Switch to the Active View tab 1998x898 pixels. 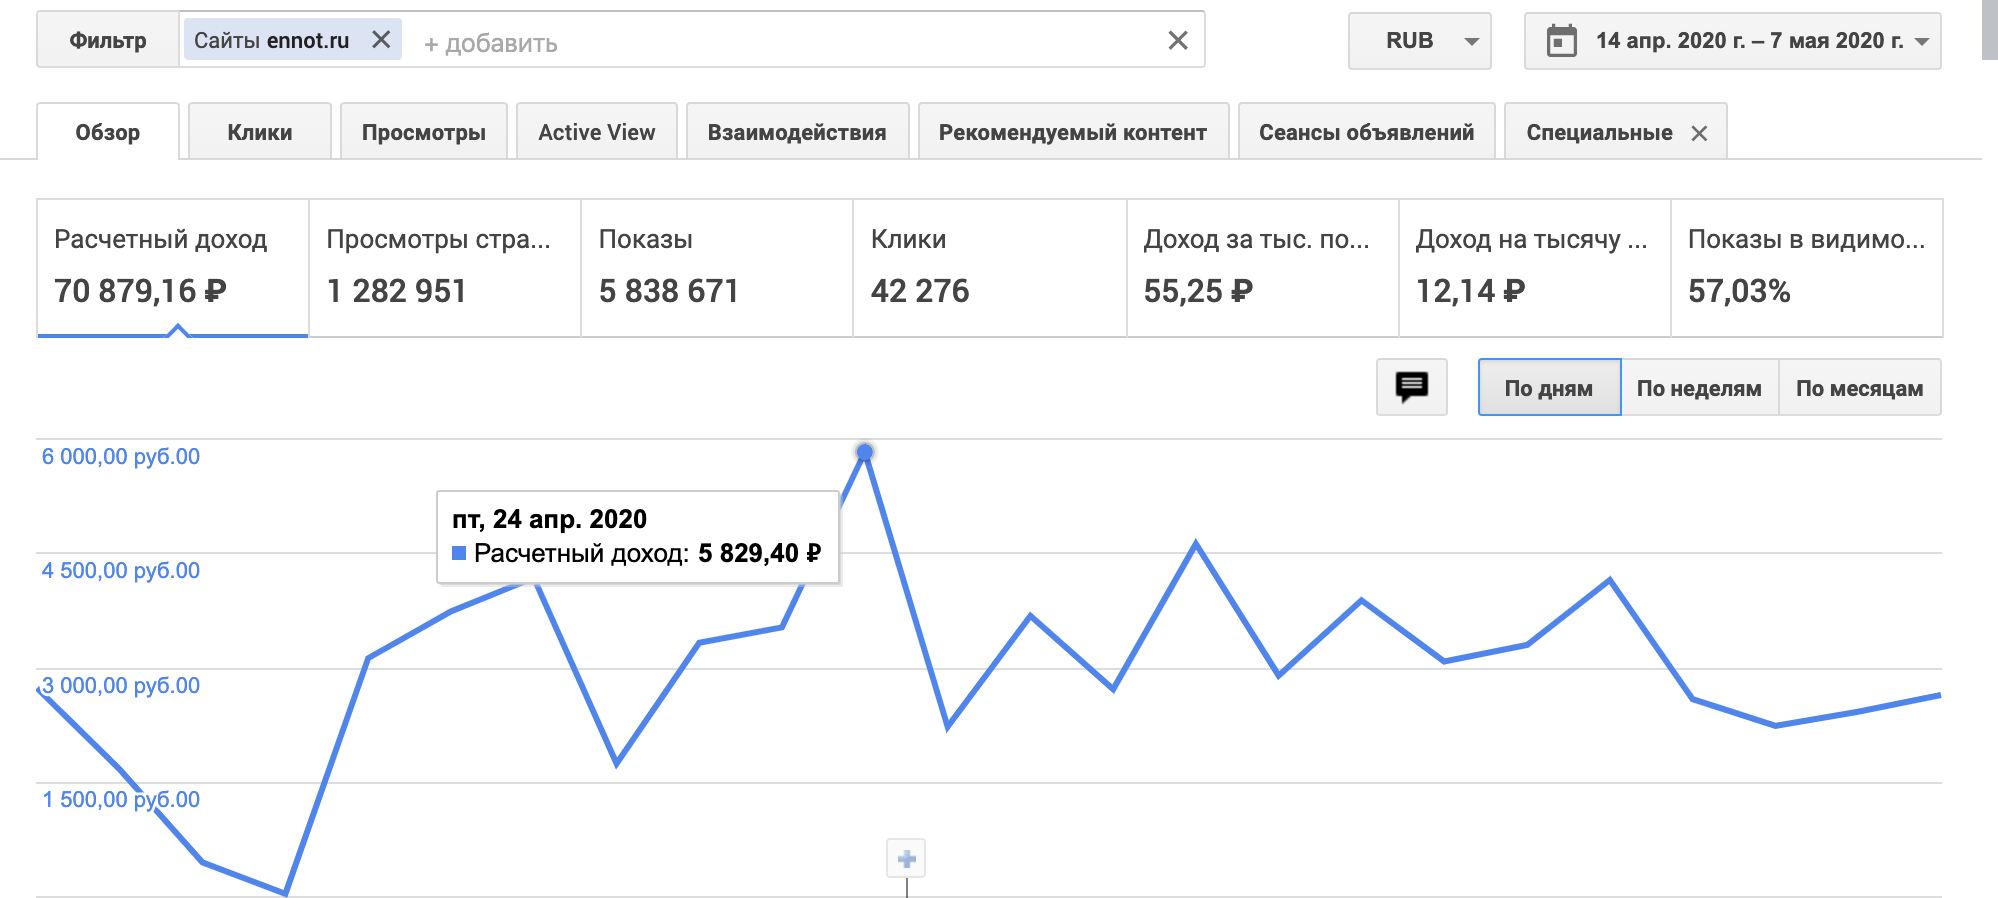click(x=597, y=132)
